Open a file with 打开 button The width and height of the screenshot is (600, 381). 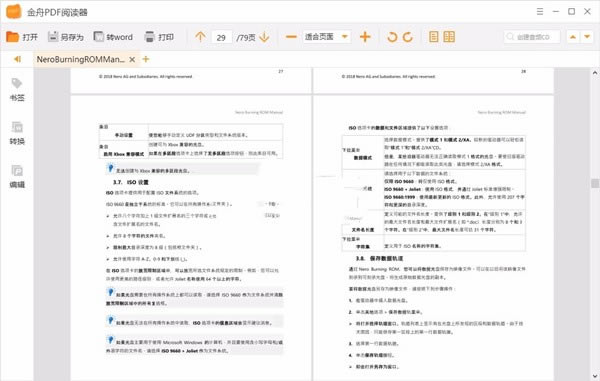coord(22,37)
